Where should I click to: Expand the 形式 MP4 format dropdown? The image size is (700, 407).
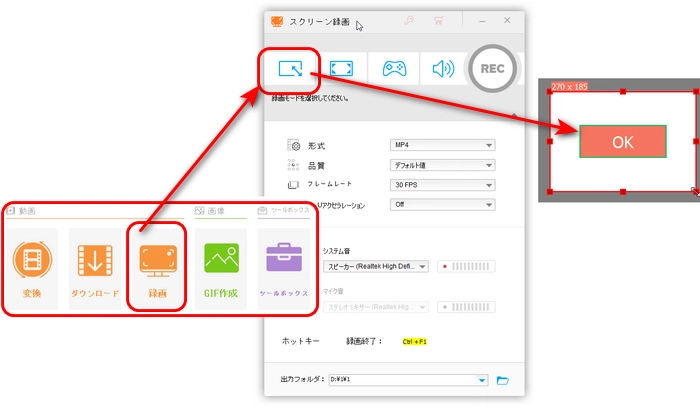(442, 145)
